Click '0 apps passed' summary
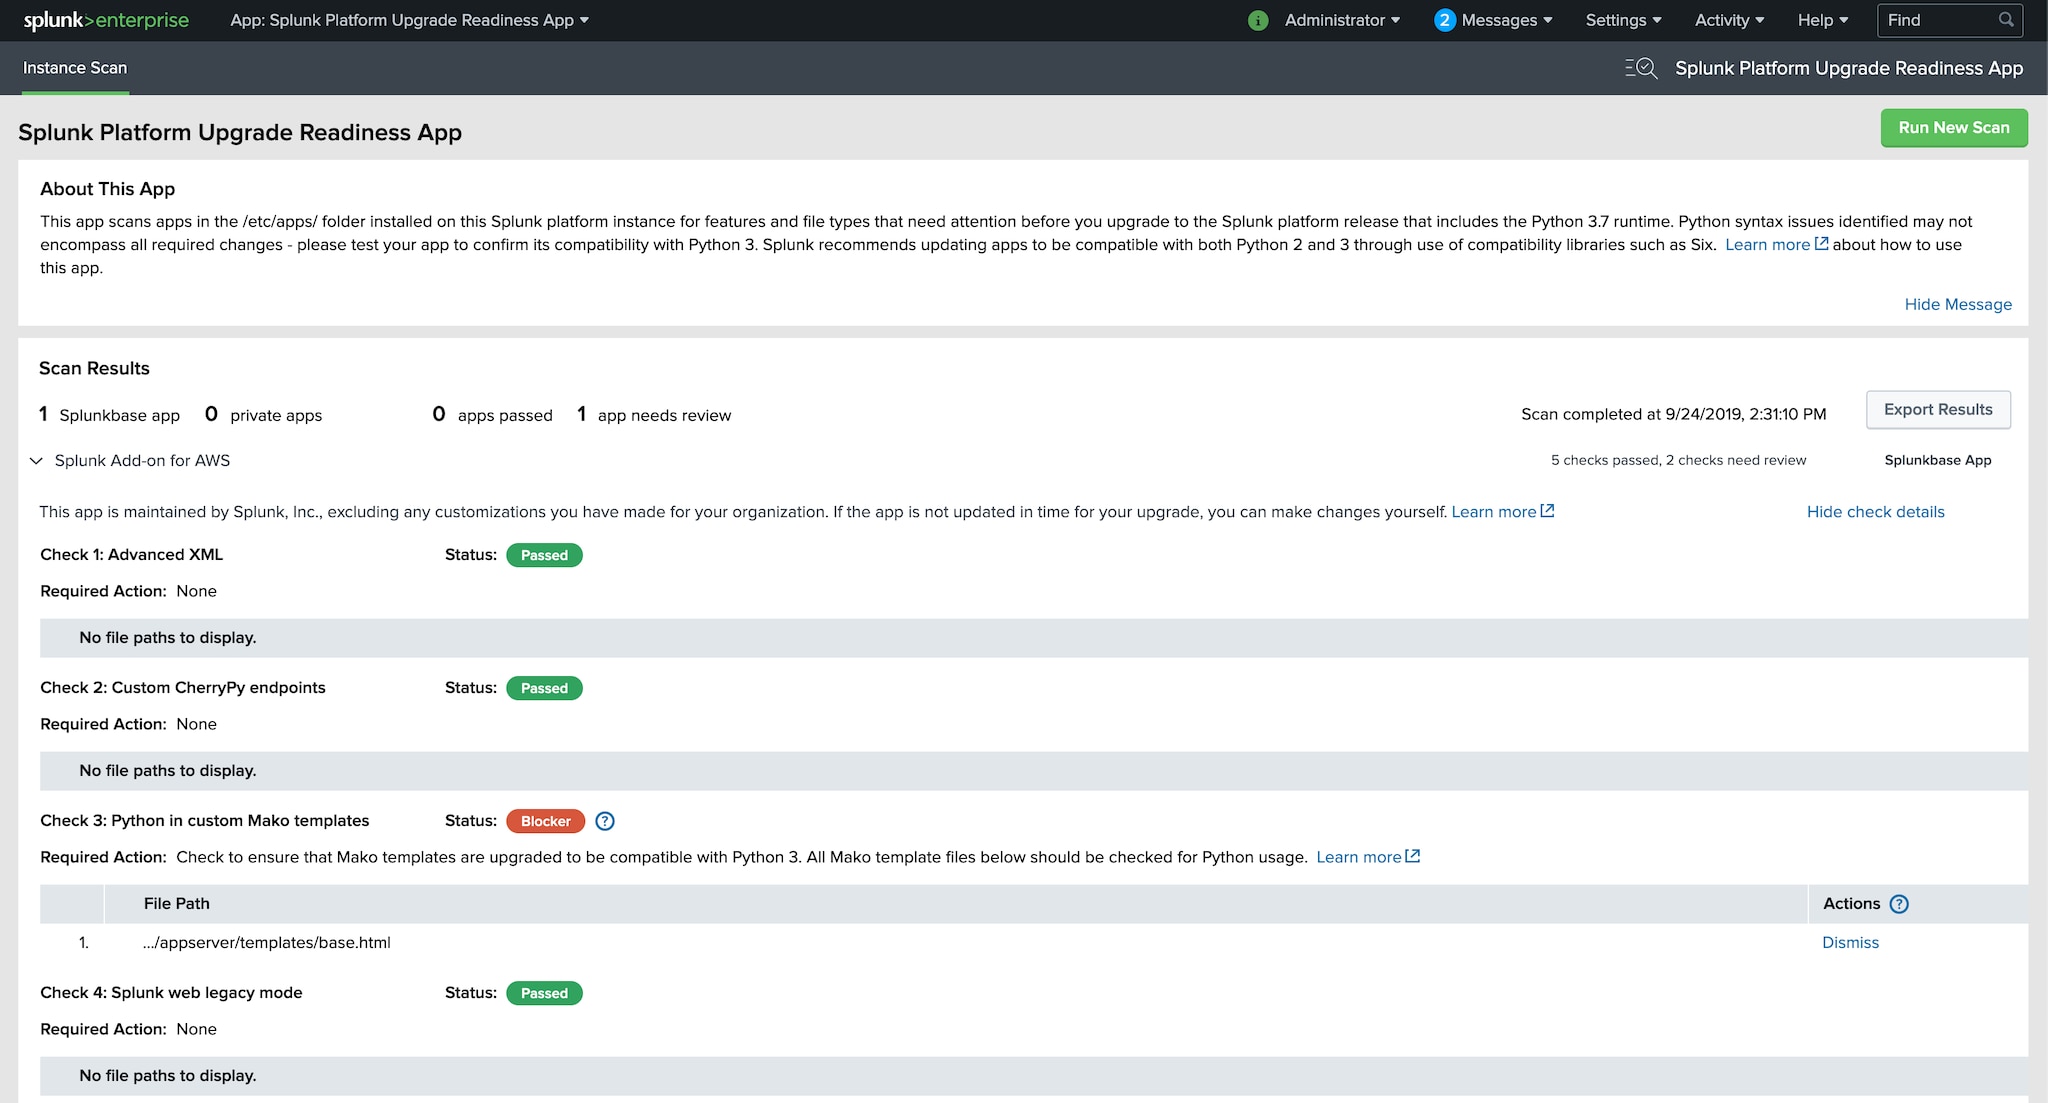 [492, 415]
